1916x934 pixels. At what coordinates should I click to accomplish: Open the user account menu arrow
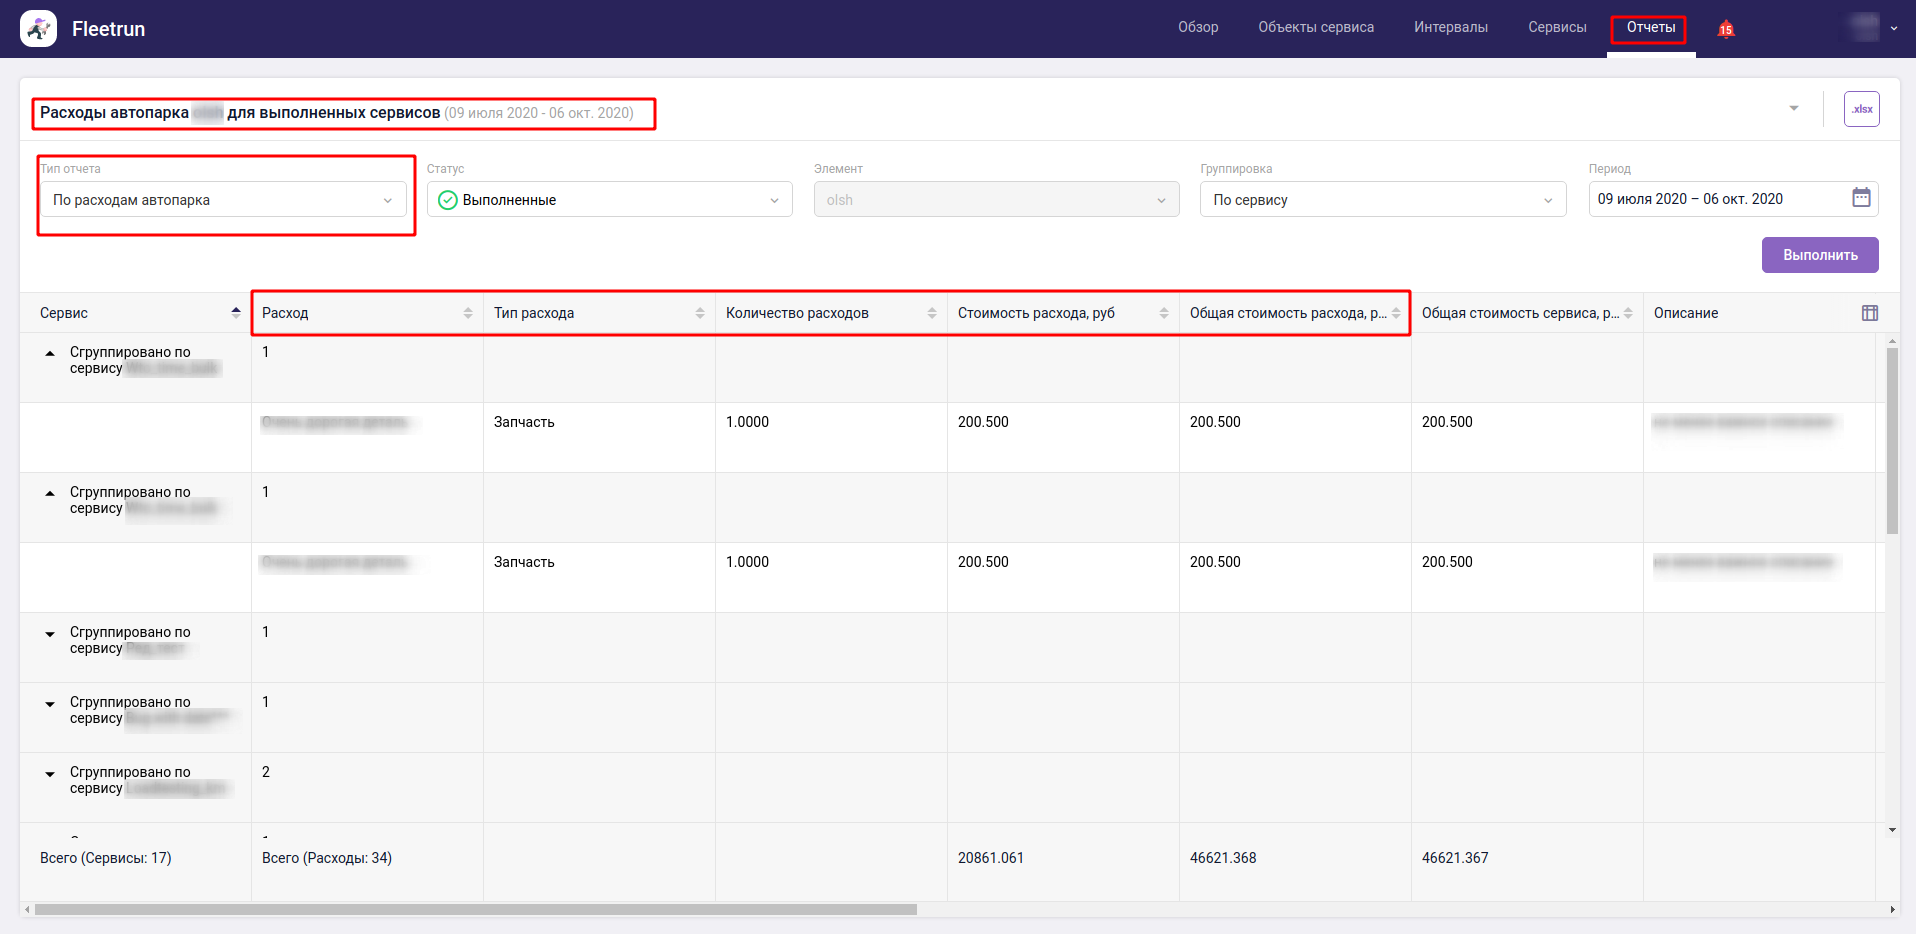point(1893,29)
